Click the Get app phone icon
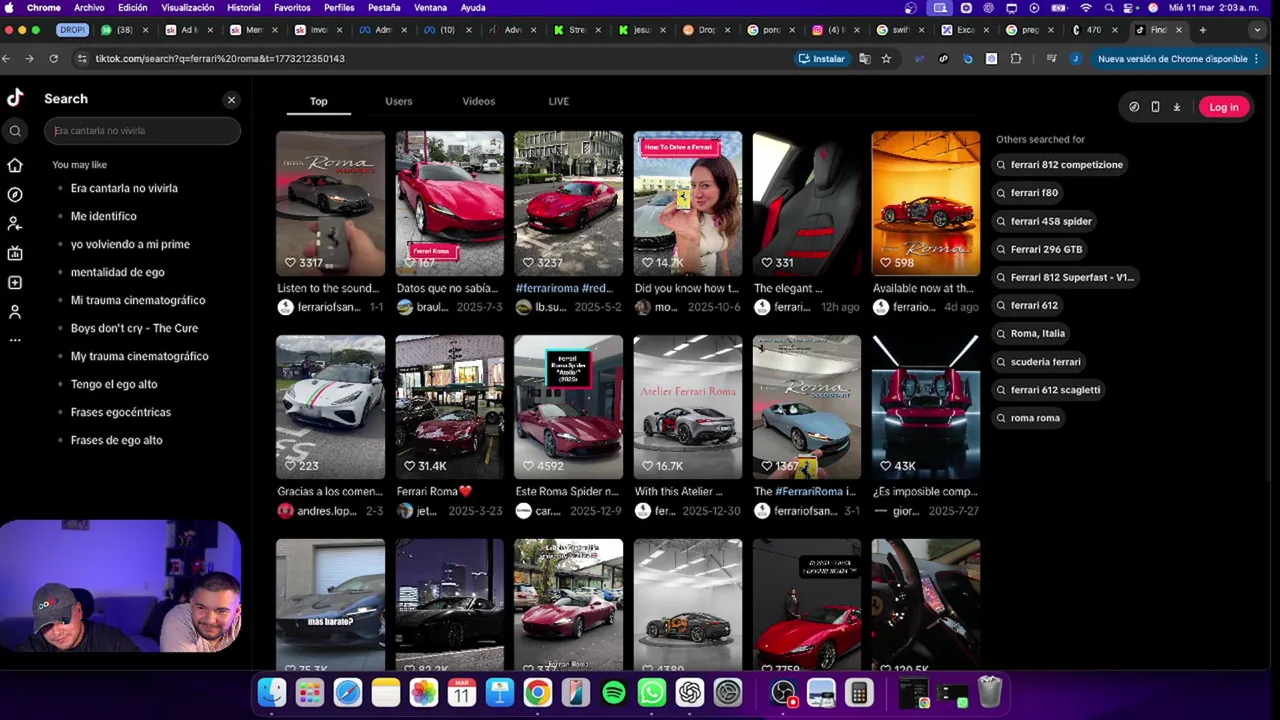This screenshot has height=720, width=1280. click(x=1155, y=107)
